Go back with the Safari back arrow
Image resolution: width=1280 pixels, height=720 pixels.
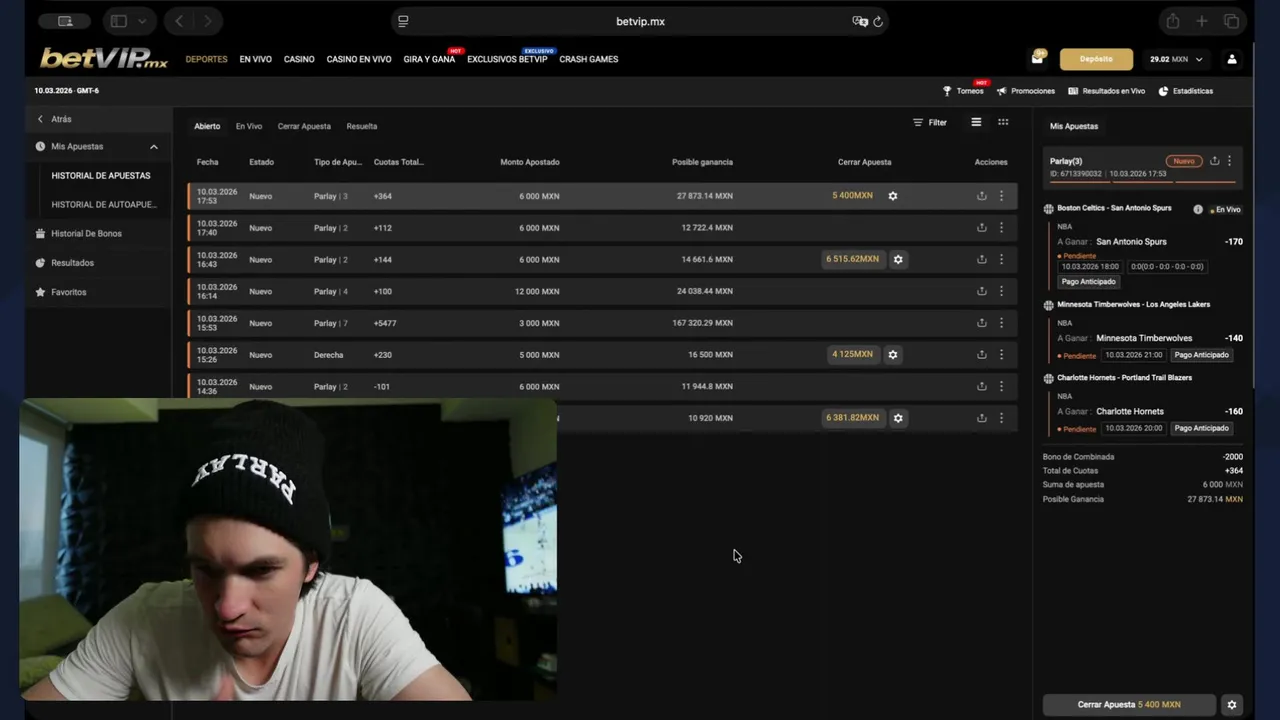tap(179, 21)
